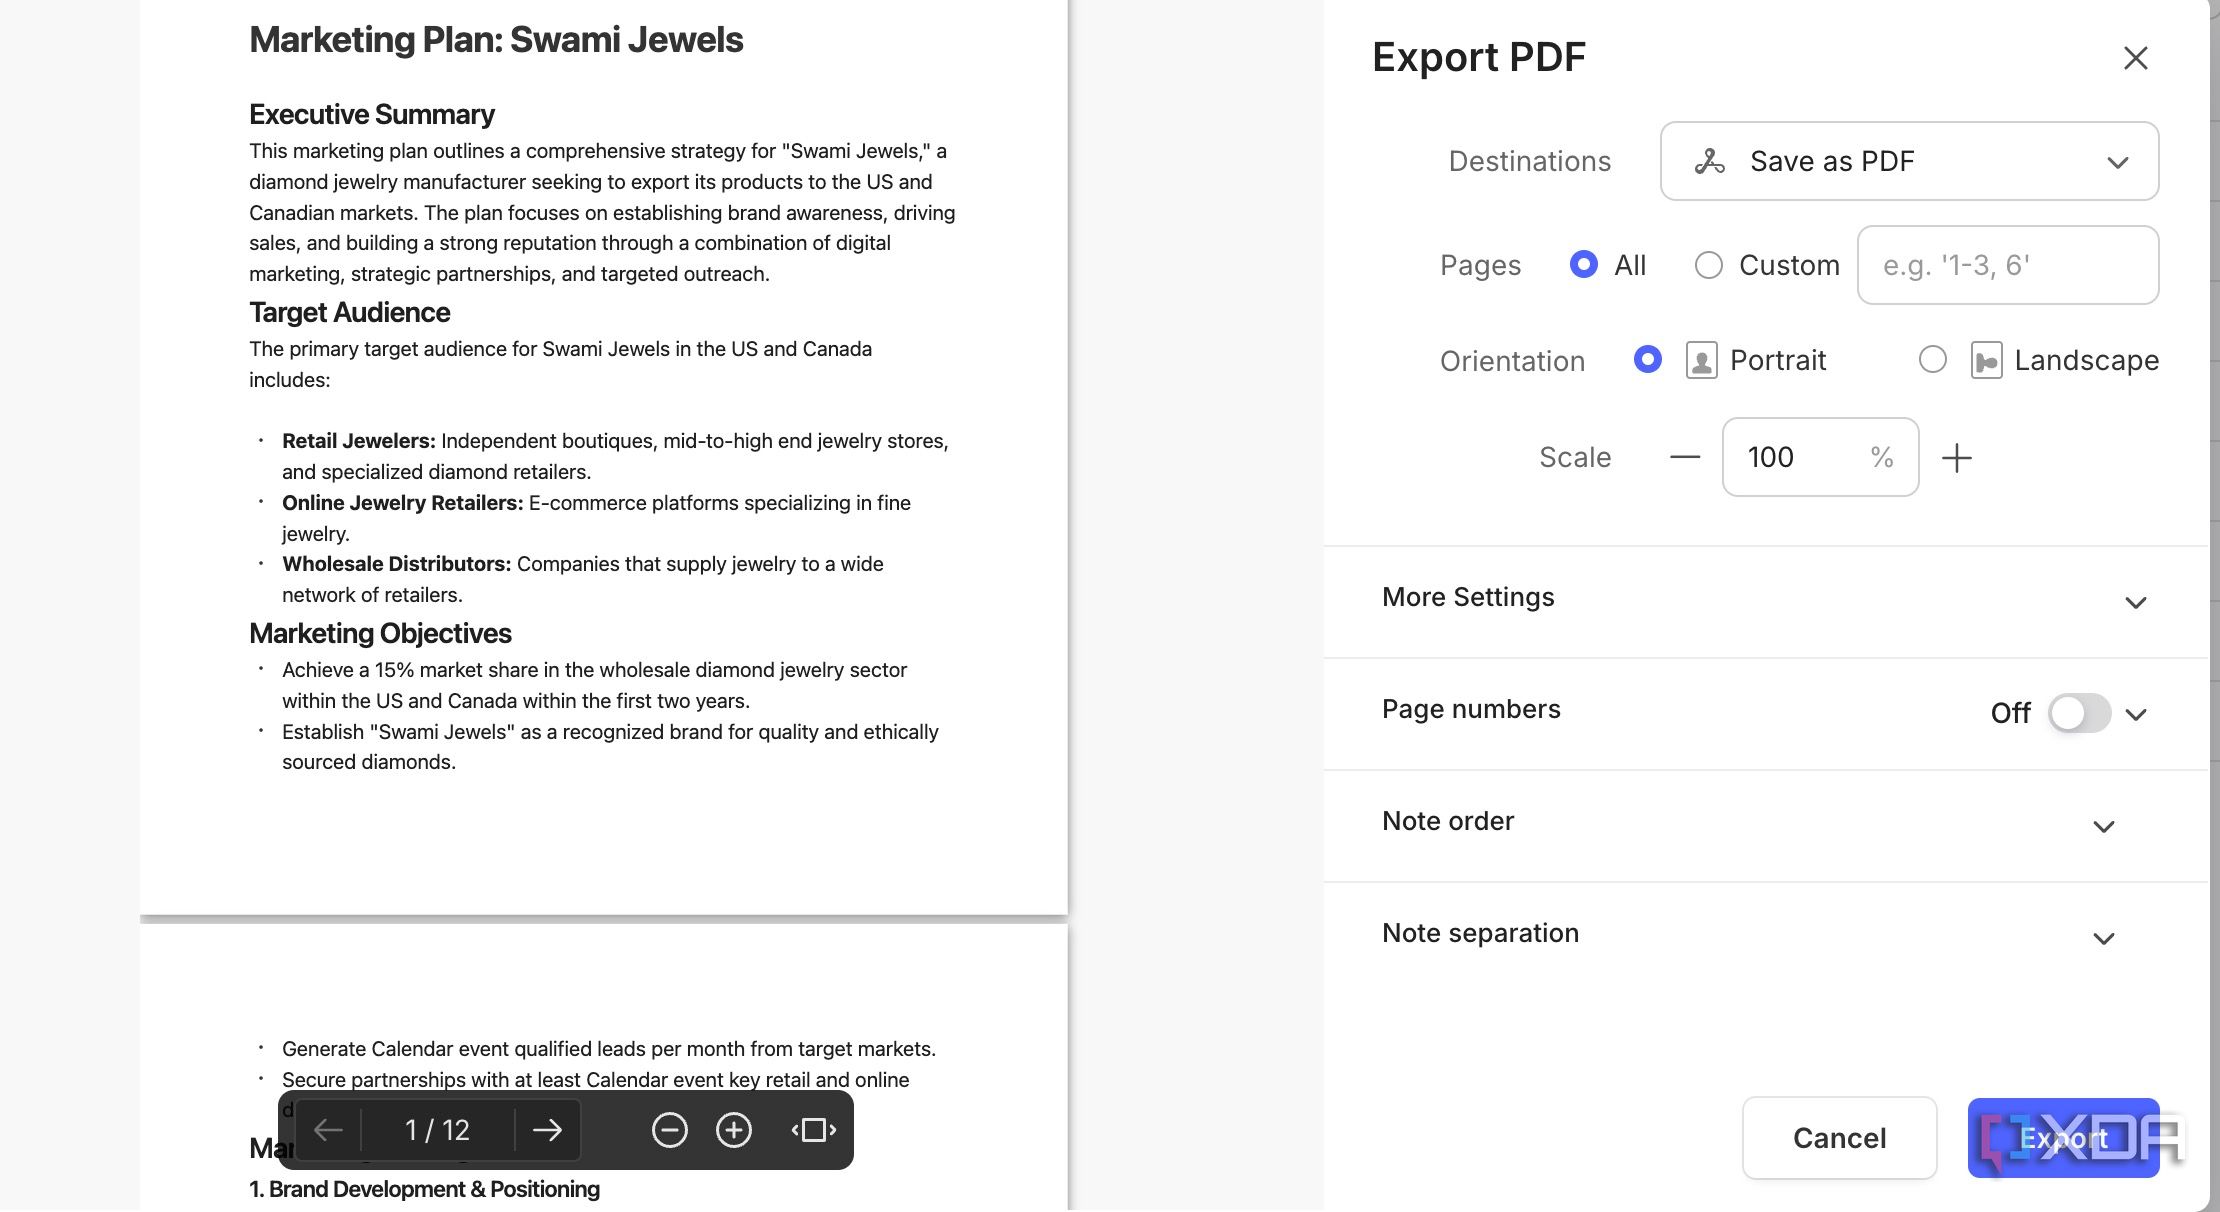Viewport: 2220px width, 1212px height.
Task: Choose Landscape orientation radio button
Action: coord(1932,359)
